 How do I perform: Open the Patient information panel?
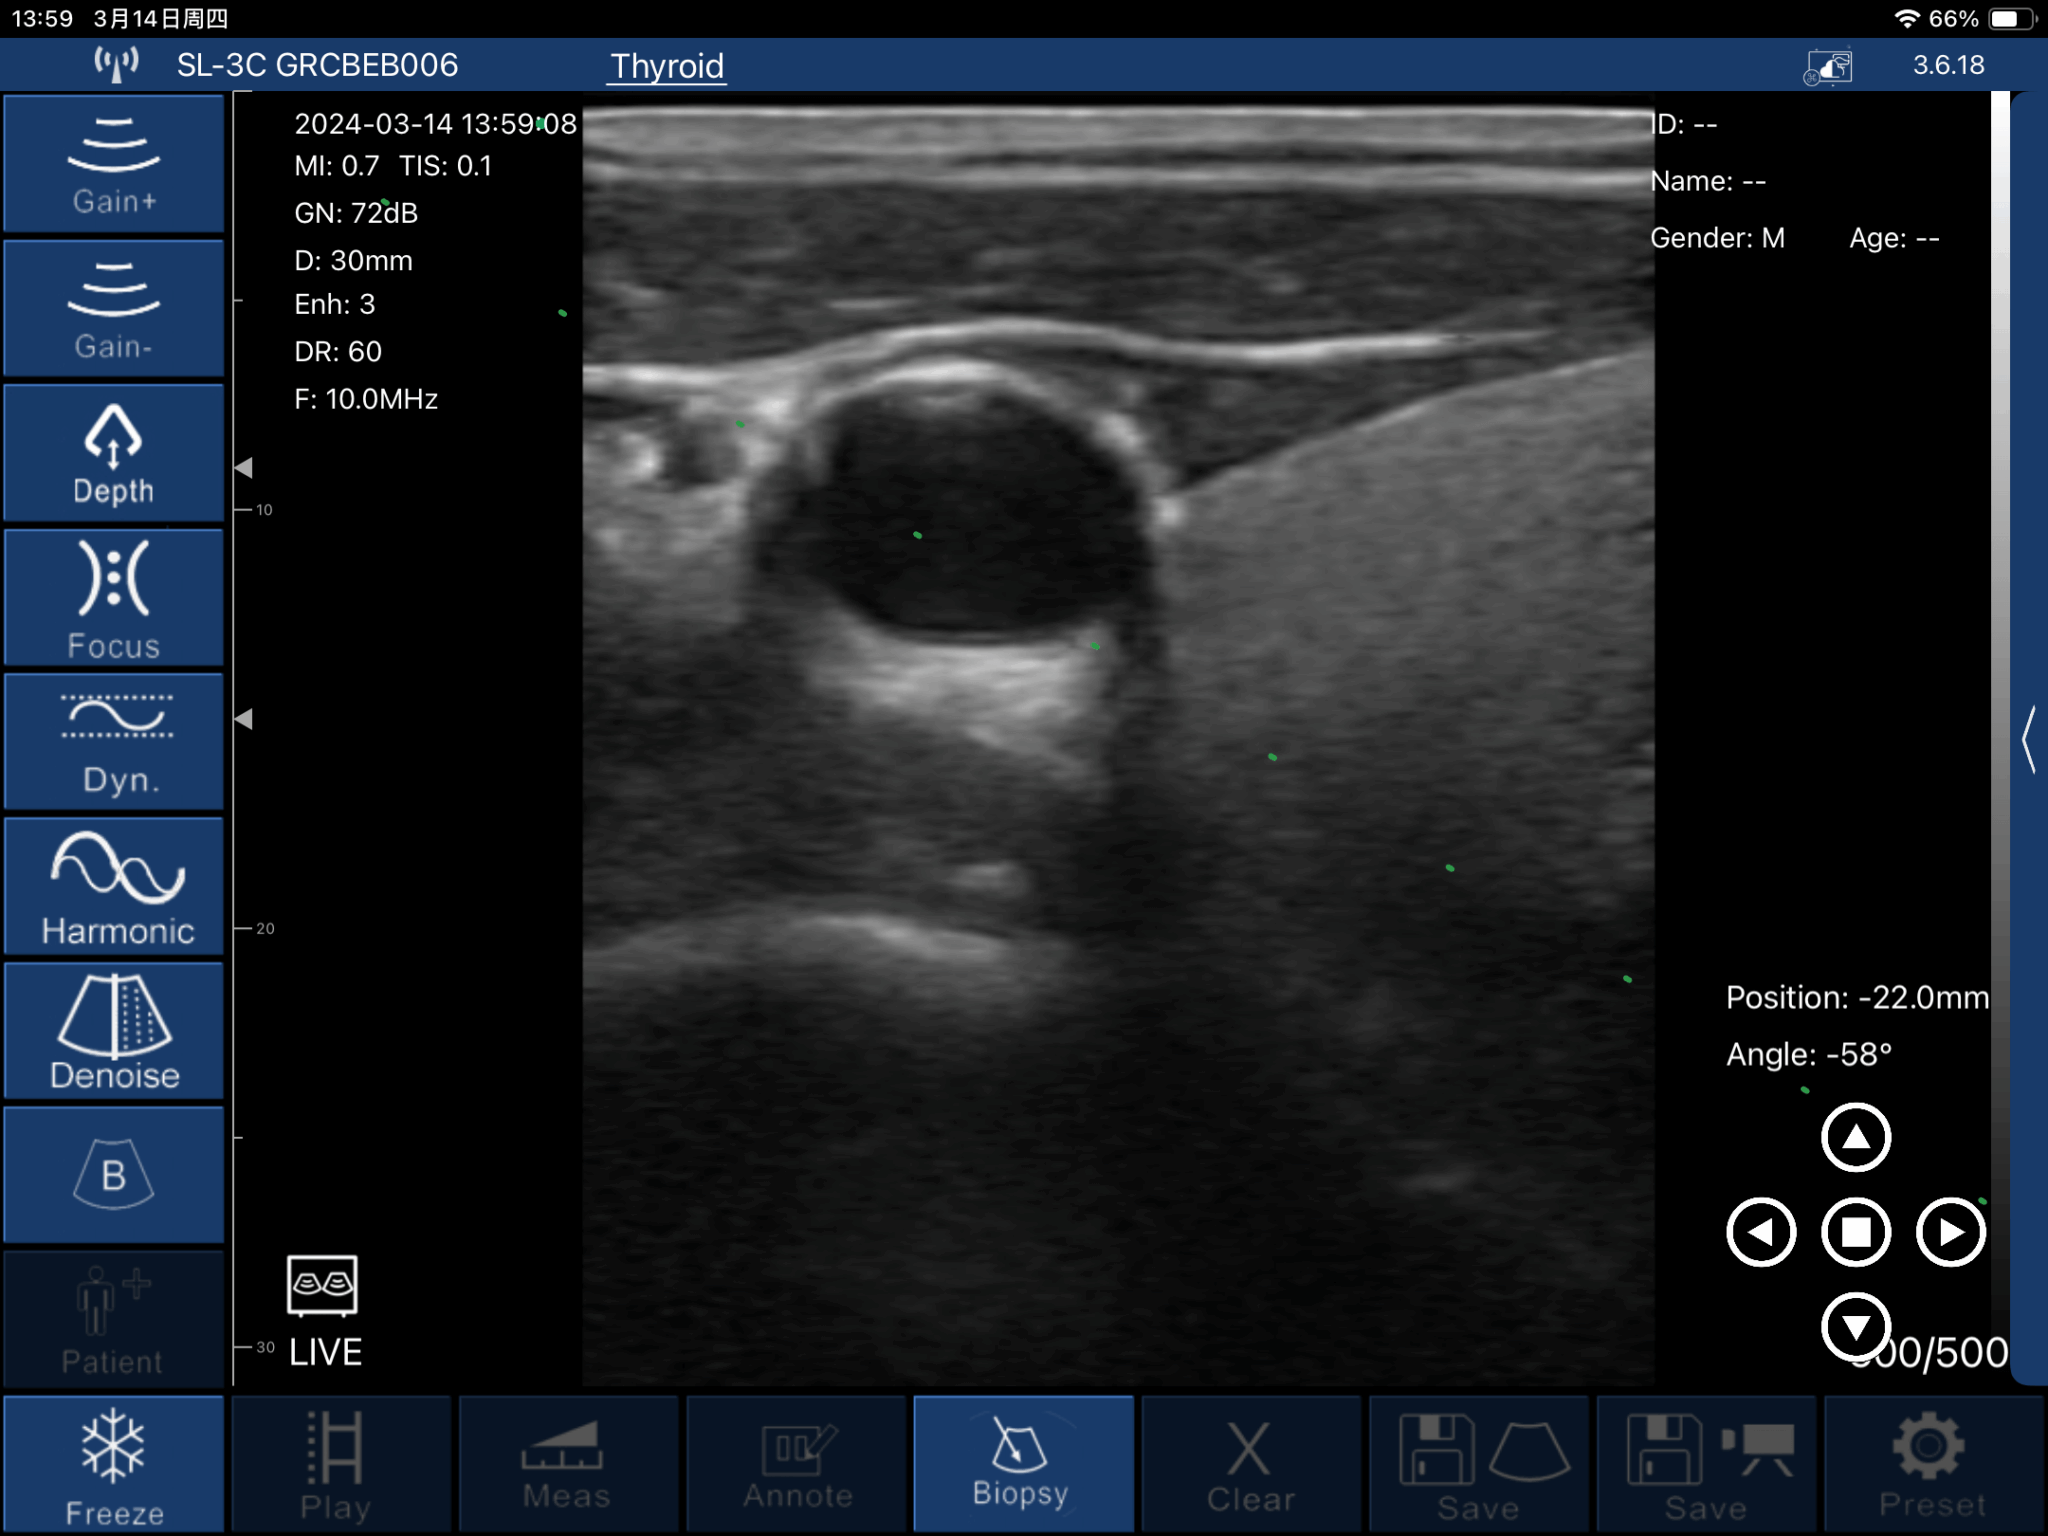(113, 1318)
